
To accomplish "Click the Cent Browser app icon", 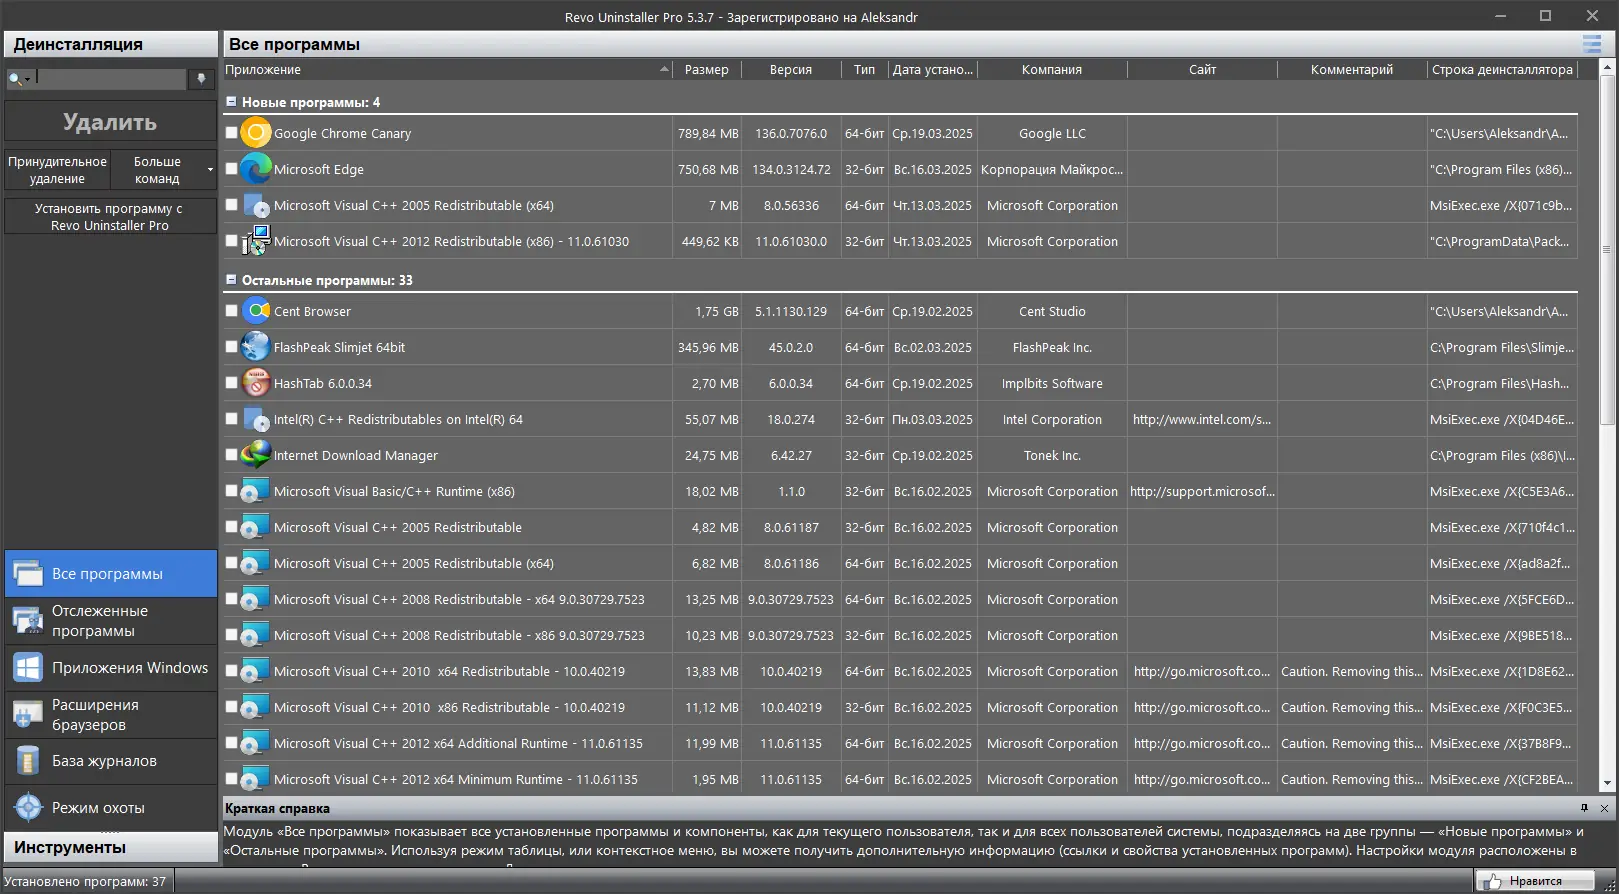I will pyautogui.click(x=256, y=311).
